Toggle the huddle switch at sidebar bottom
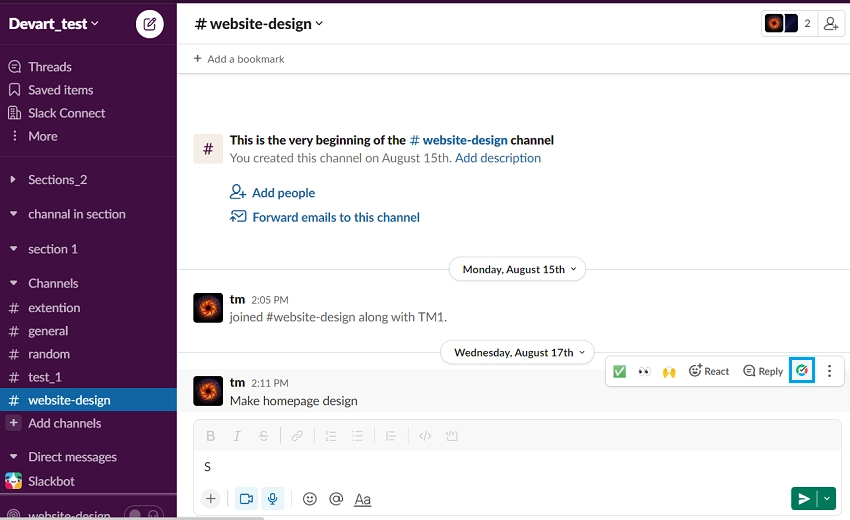 click(x=144, y=513)
